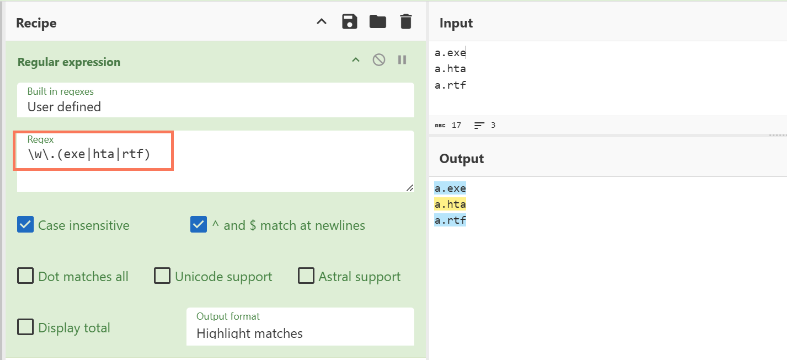Viewport: 787px width, 360px height.
Task: Grab the Regex textarea resize handle
Action: [410, 187]
